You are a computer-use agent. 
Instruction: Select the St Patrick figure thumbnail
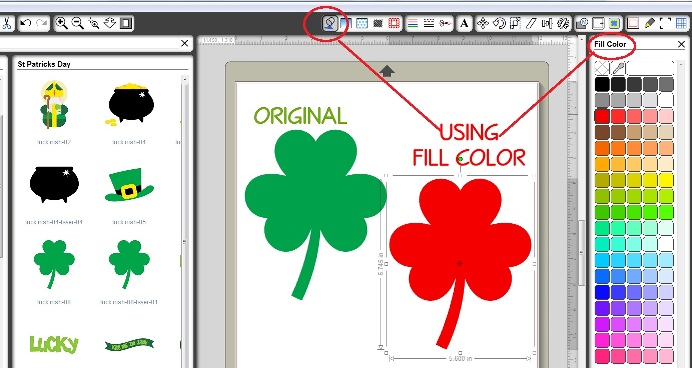tap(54, 105)
